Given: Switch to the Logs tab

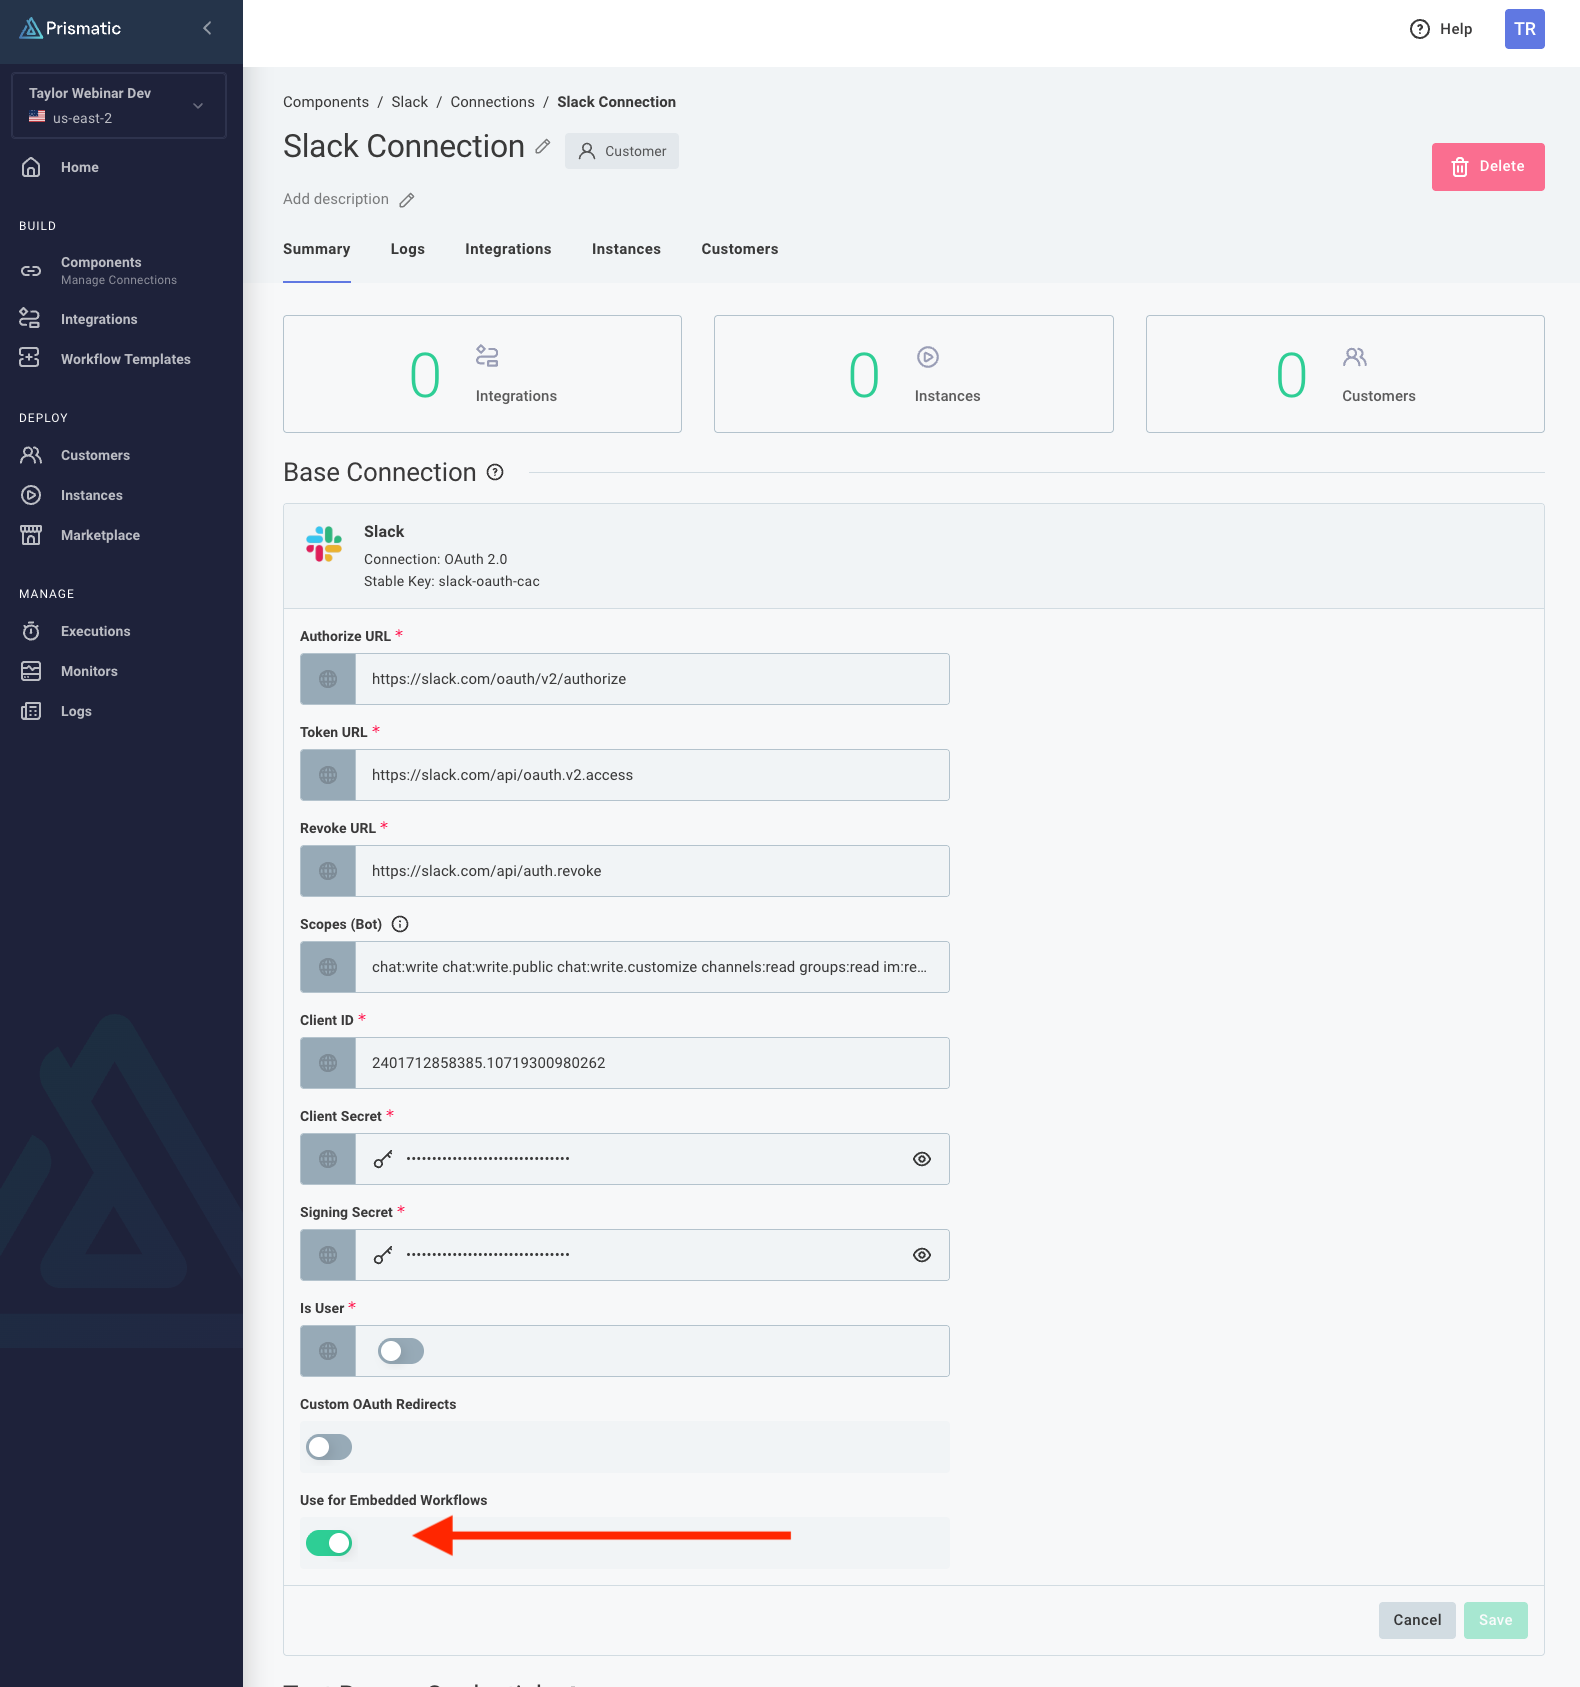Looking at the screenshot, I should pyautogui.click(x=407, y=249).
